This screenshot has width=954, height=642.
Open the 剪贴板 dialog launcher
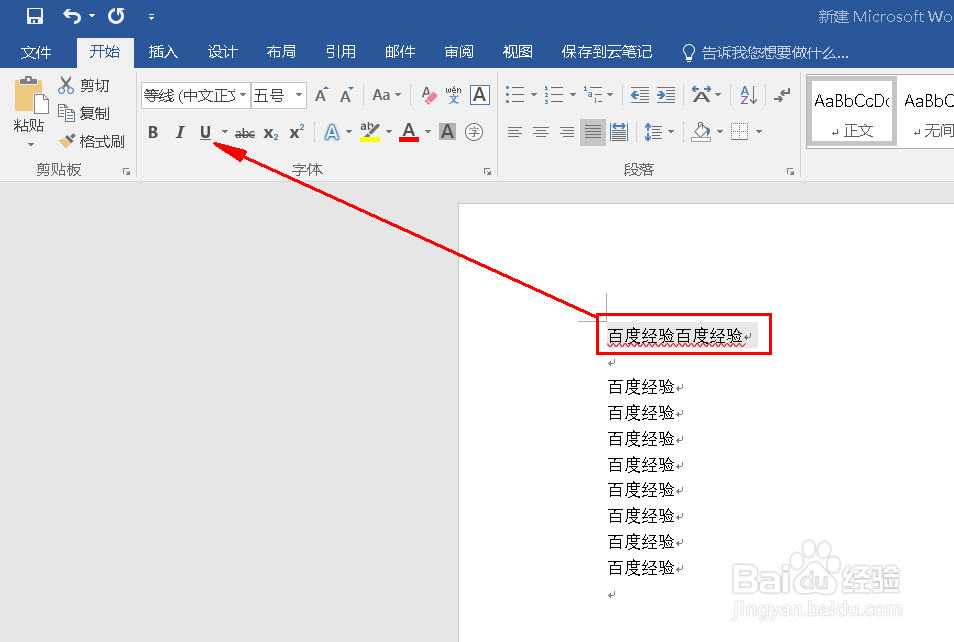pos(127,172)
